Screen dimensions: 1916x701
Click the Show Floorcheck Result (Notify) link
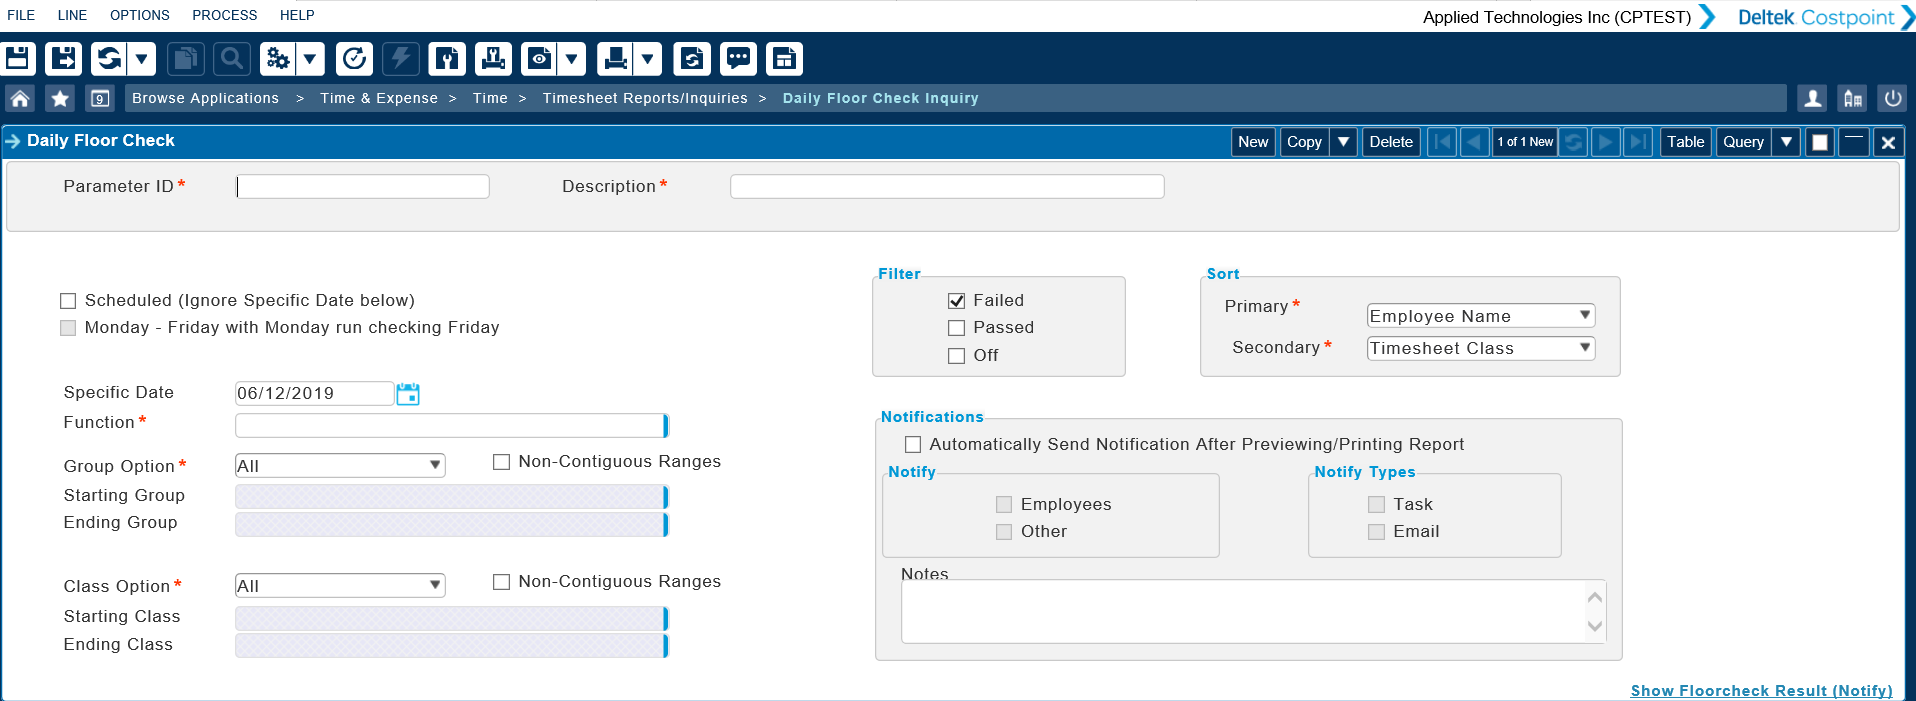coord(1761,691)
